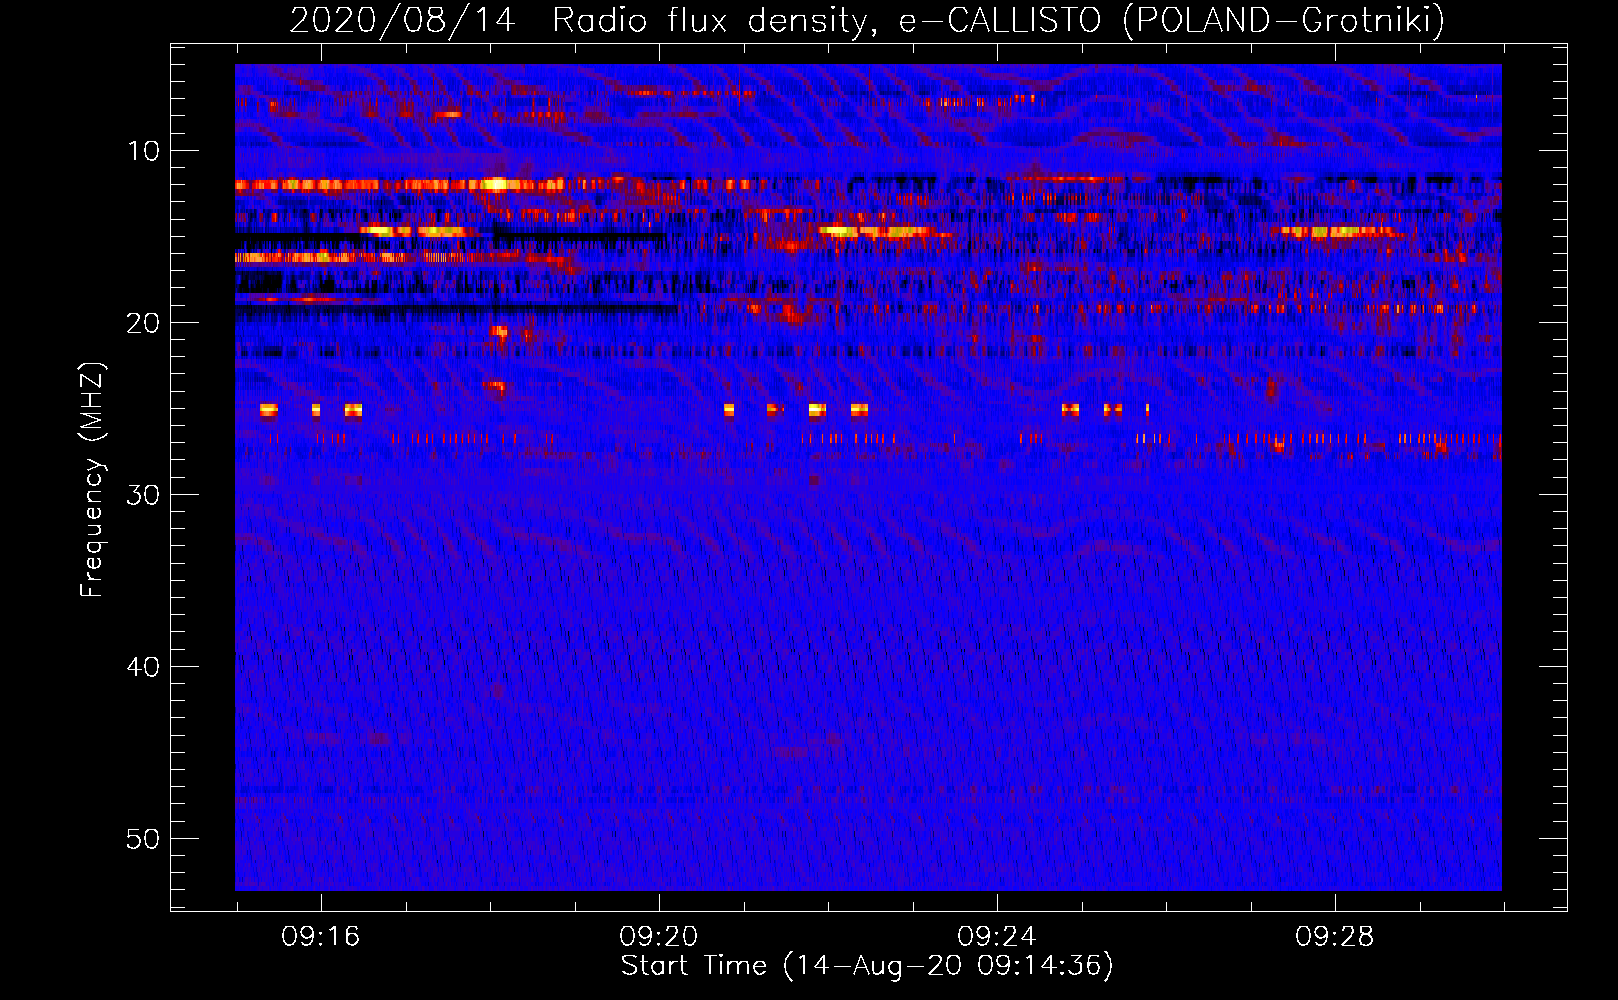This screenshot has height=1000, width=1618.
Task: Click the 09:24 time tick label
Action: click(996, 937)
